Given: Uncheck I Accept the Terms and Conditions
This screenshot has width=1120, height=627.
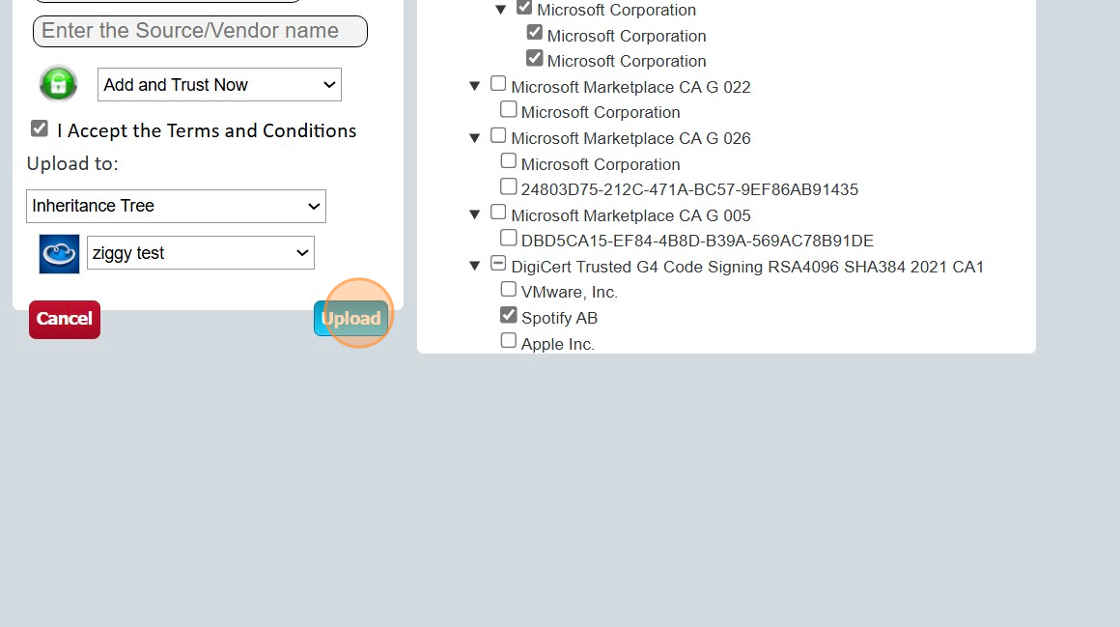Looking at the screenshot, I should (39, 128).
